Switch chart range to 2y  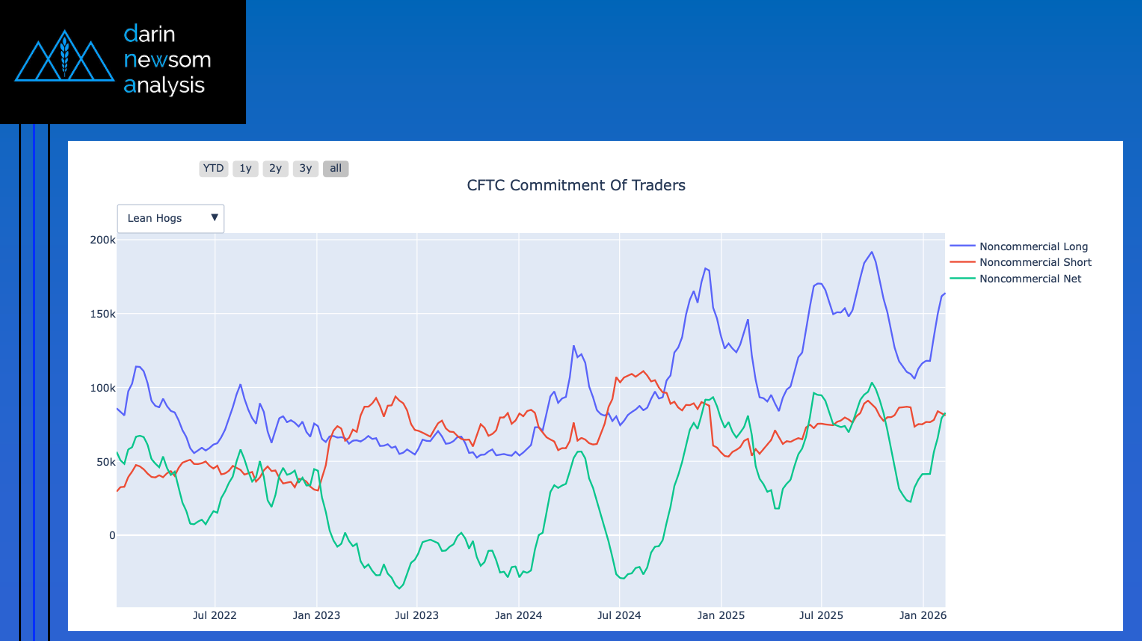pos(275,169)
